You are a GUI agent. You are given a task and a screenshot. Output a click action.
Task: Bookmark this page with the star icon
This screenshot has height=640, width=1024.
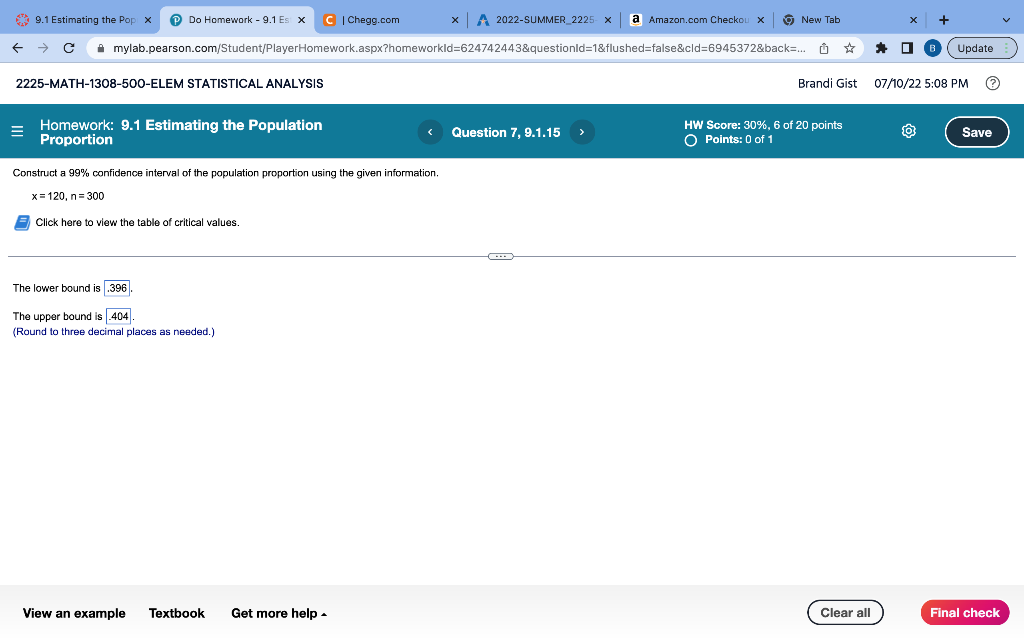(849, 48)
